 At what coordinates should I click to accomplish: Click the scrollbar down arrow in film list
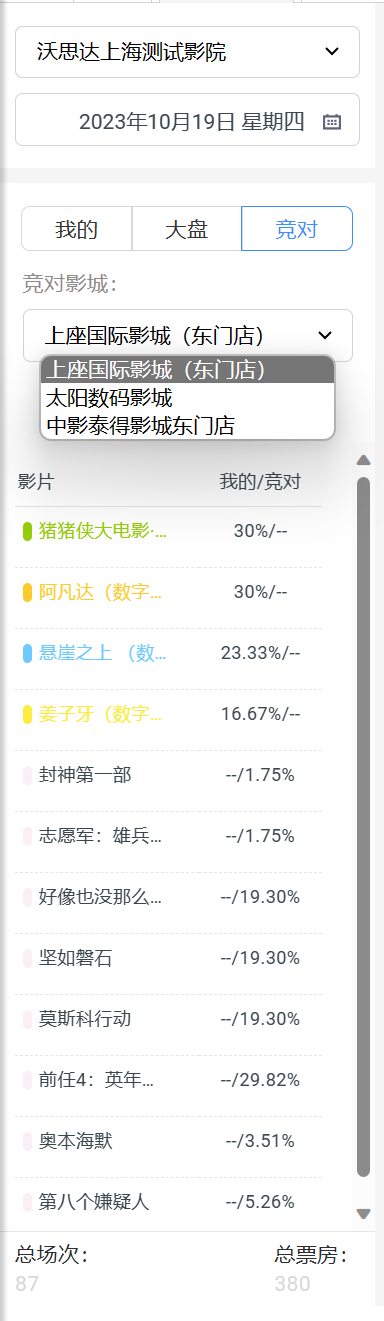(363, 1213)
